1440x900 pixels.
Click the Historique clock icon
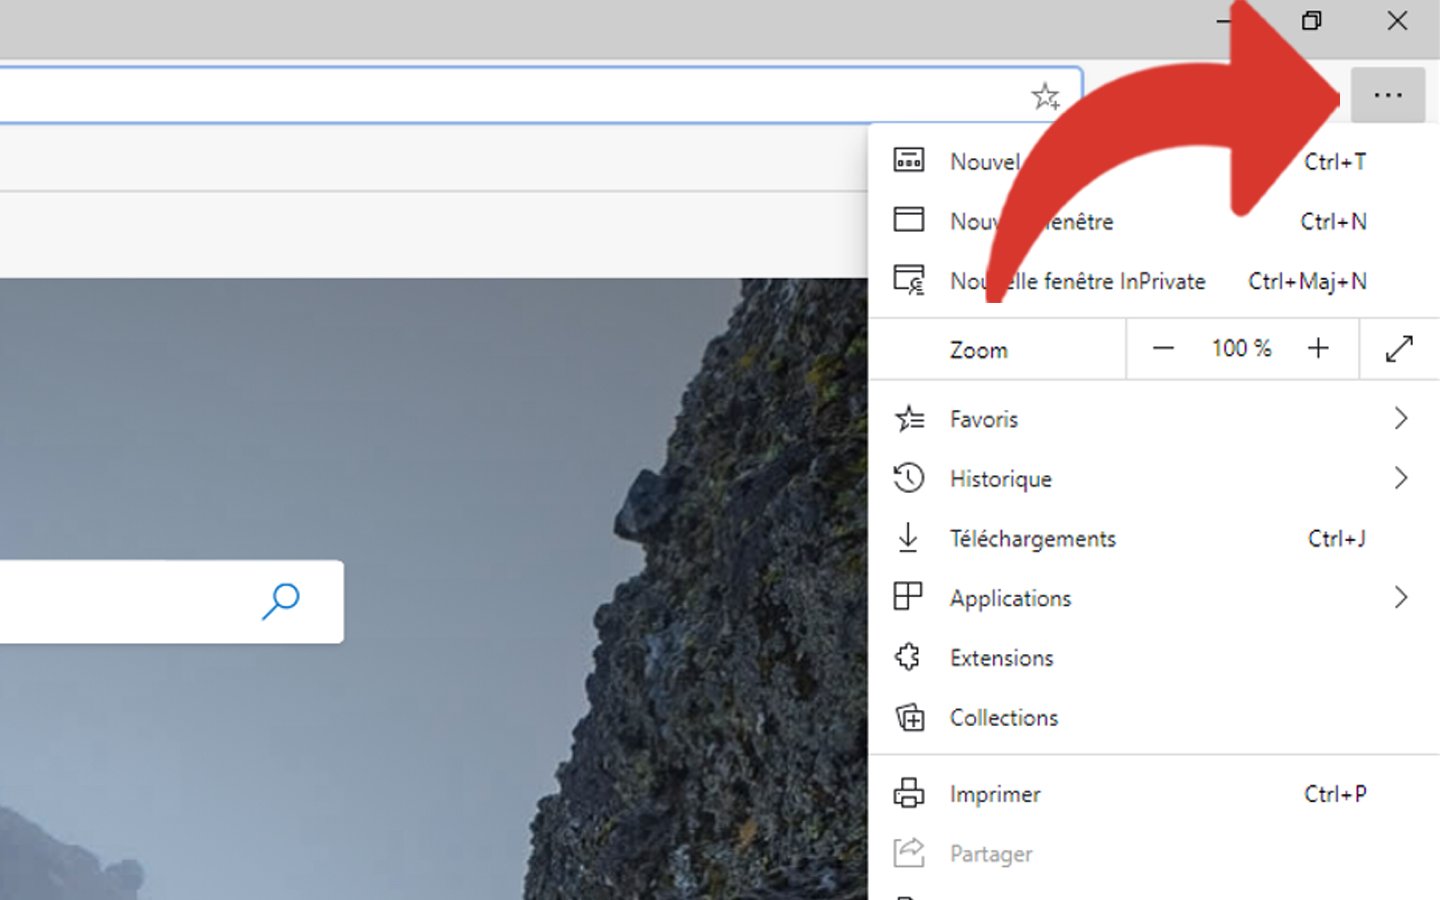pyautogui.click(x=908, y=478)
